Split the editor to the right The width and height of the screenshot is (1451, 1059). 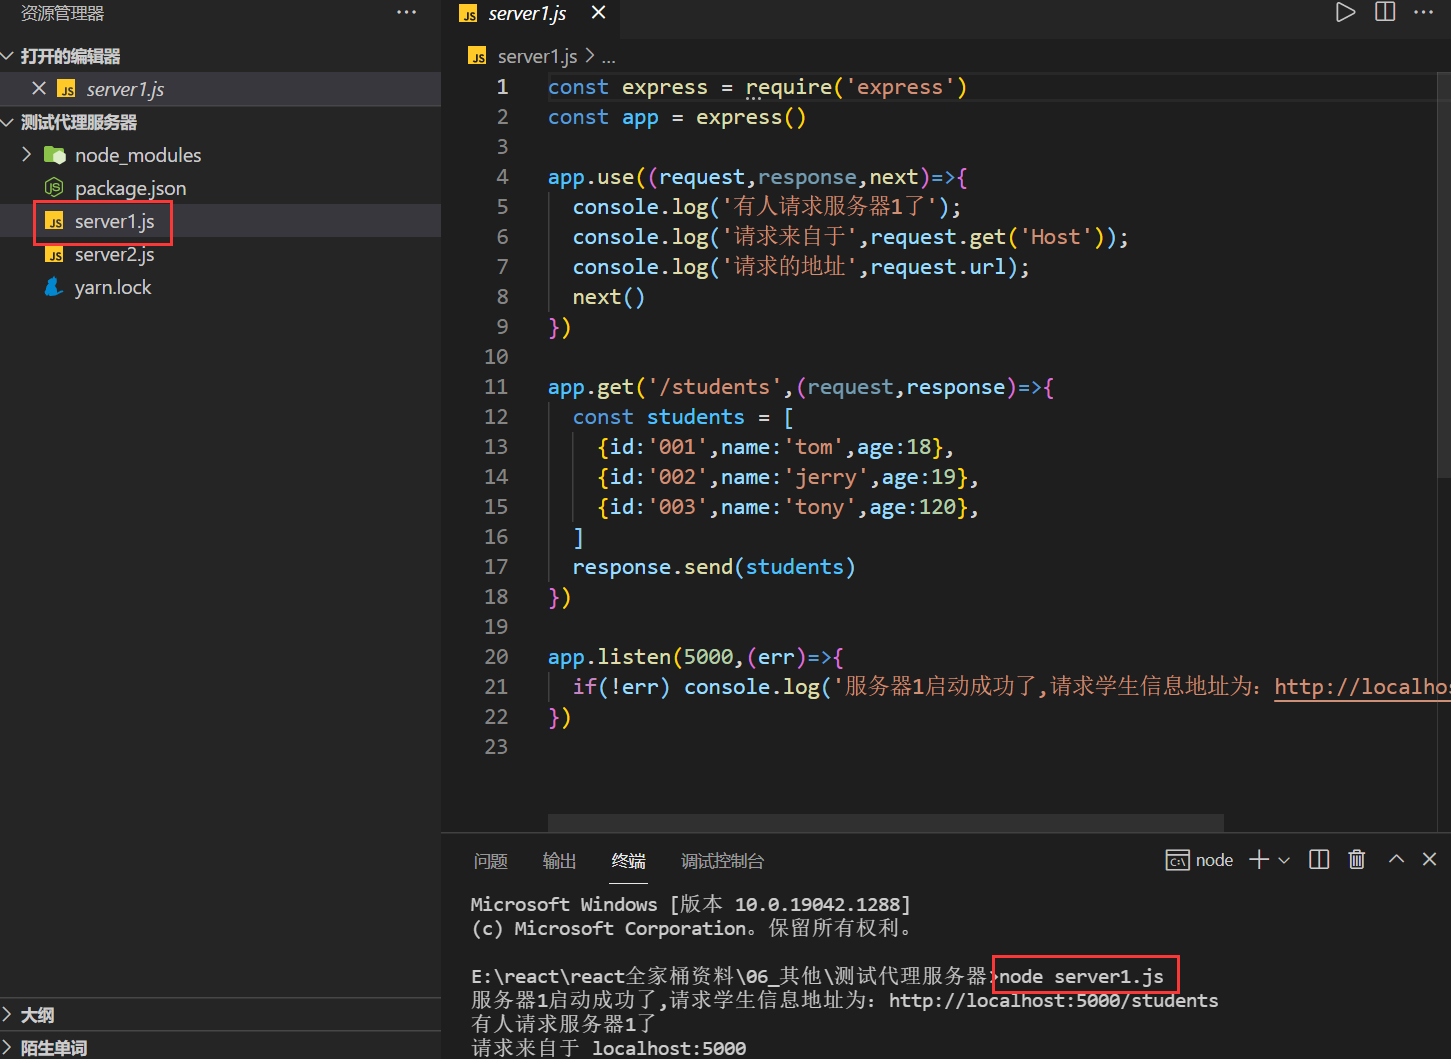coord(1385,12)
